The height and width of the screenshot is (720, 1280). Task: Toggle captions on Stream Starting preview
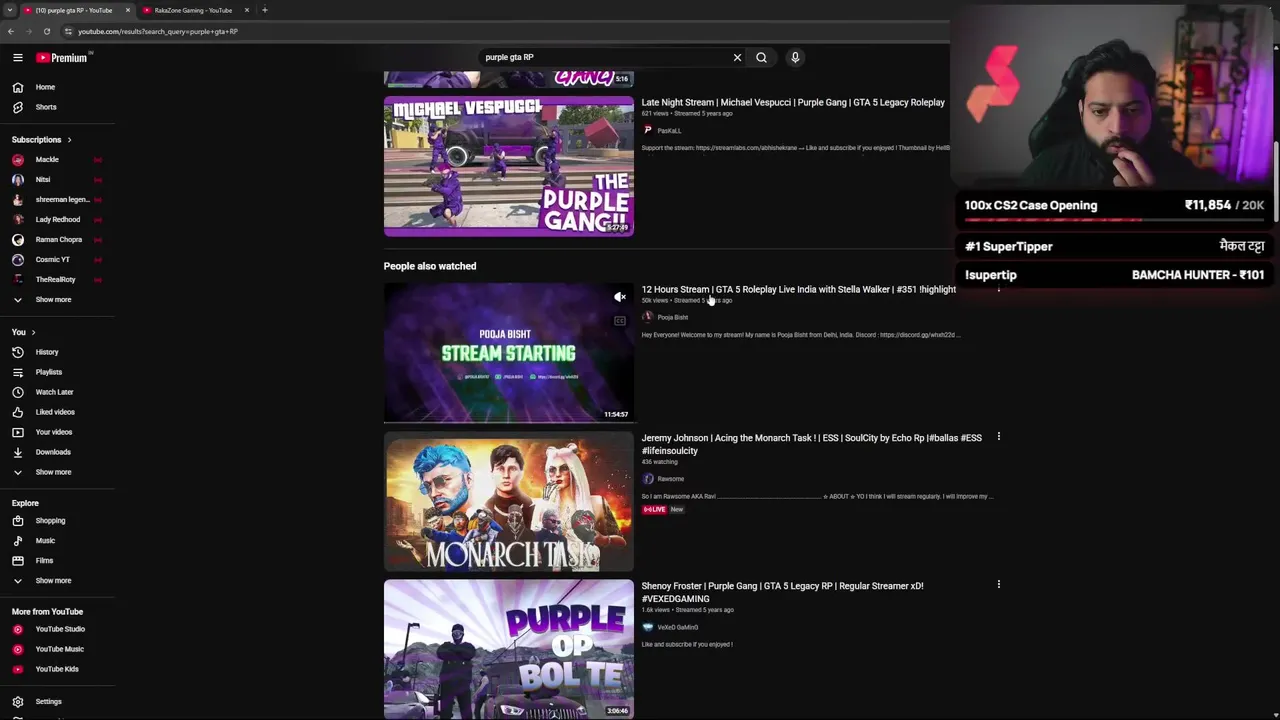click(x=620, y=321)
